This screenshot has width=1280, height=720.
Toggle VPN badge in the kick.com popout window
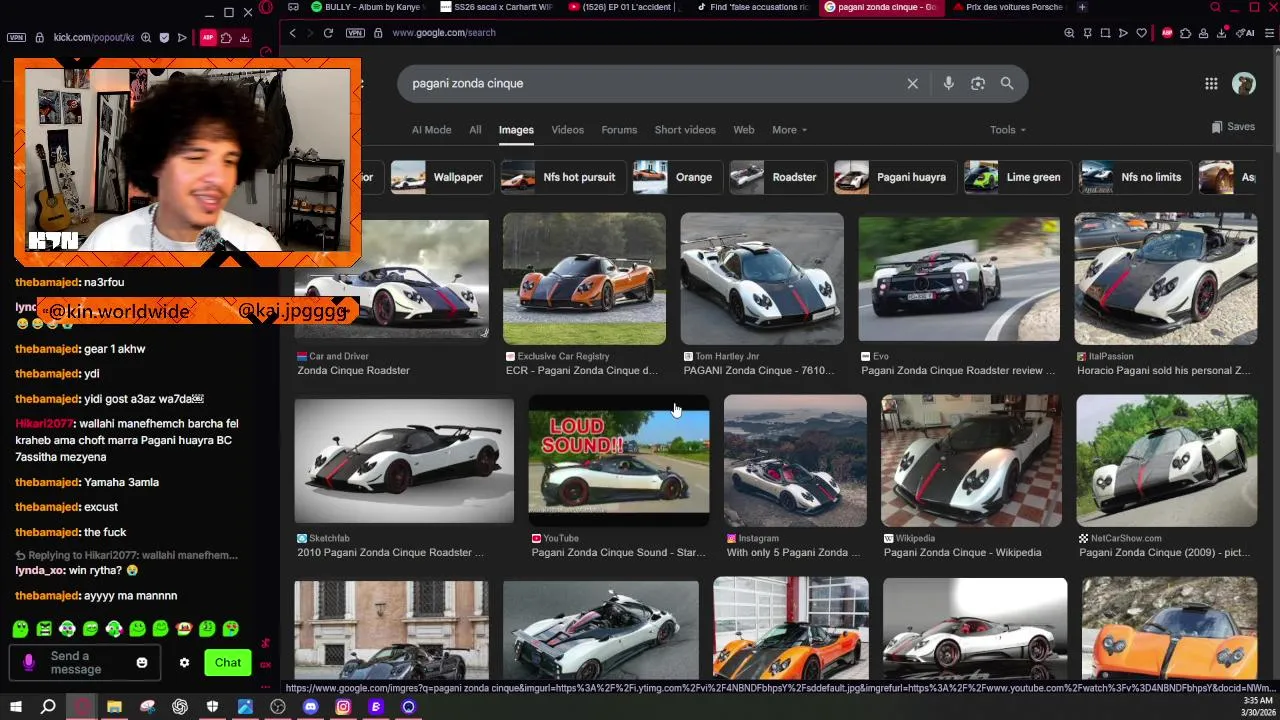pos(16,38)
